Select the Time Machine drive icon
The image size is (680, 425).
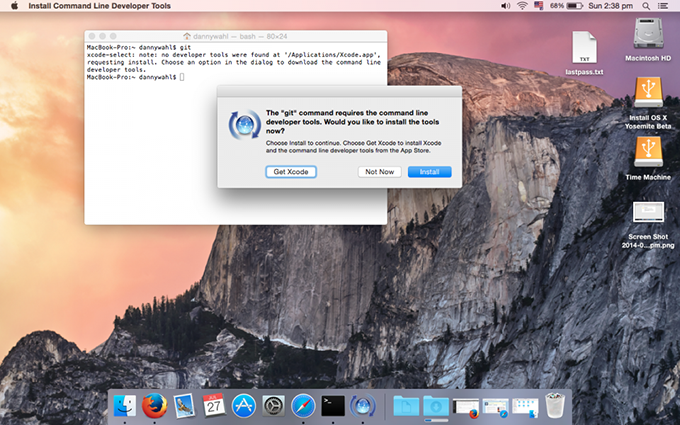(x=648, y=158)
